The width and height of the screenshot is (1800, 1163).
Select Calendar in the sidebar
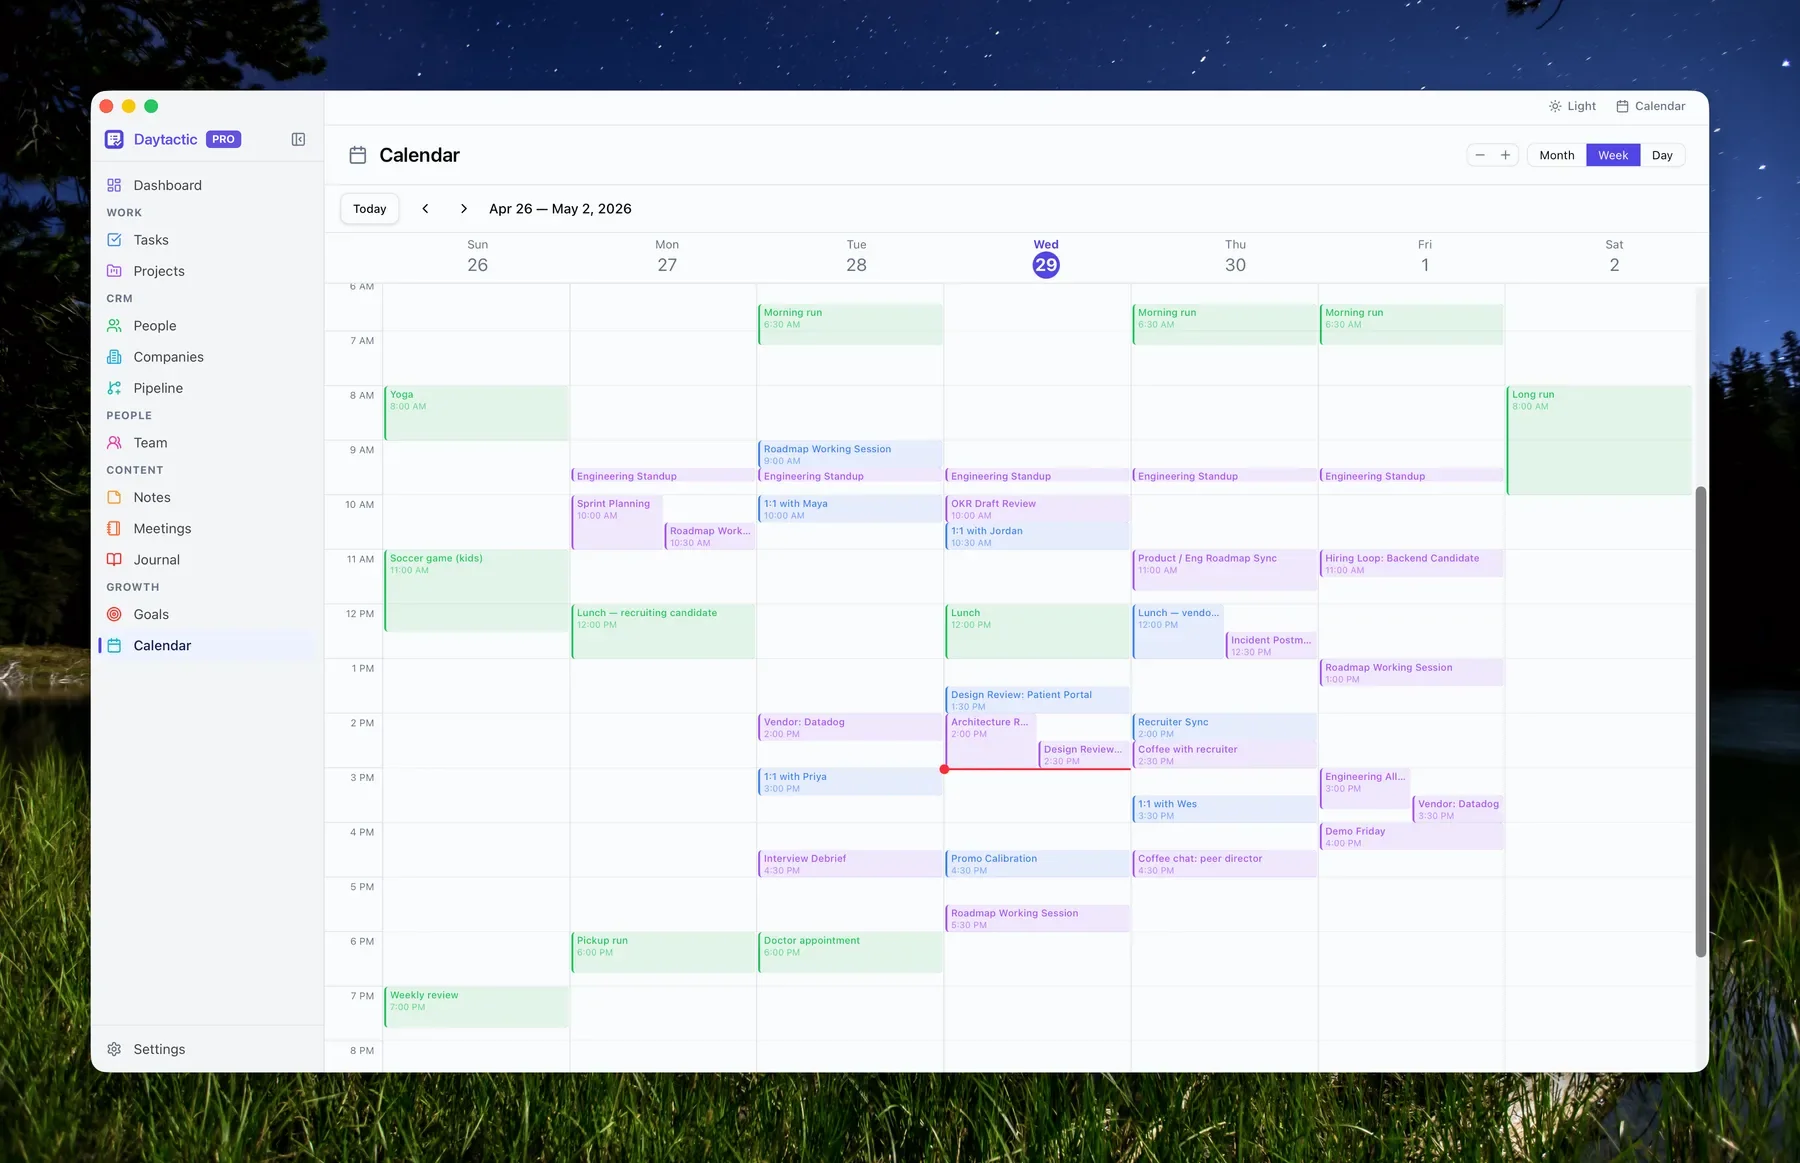(x=207, y=646)
